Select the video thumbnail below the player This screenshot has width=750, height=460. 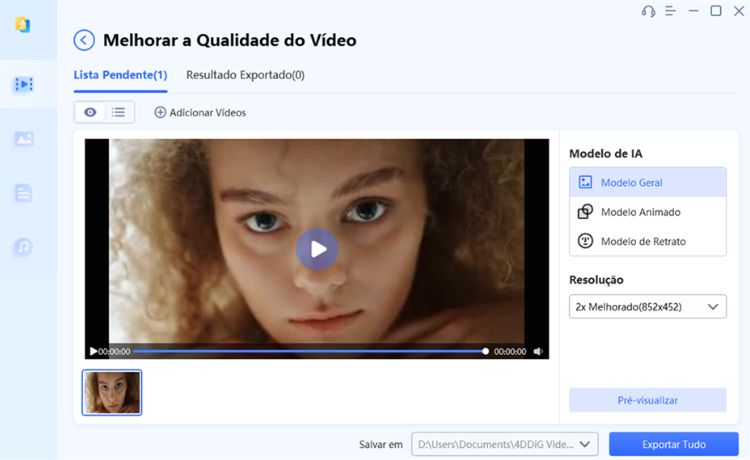click(x=112, y=393)
